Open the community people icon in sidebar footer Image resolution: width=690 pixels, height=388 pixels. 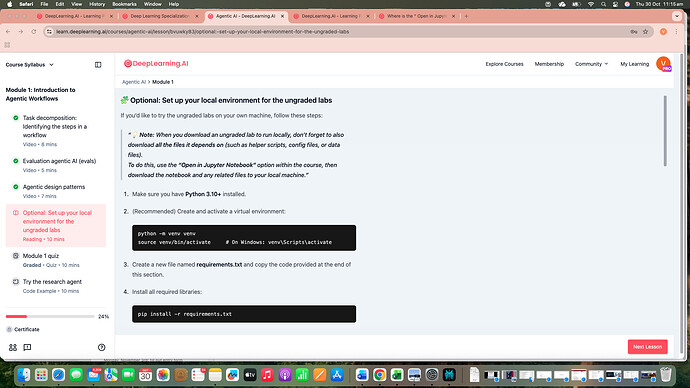point(13,347)
